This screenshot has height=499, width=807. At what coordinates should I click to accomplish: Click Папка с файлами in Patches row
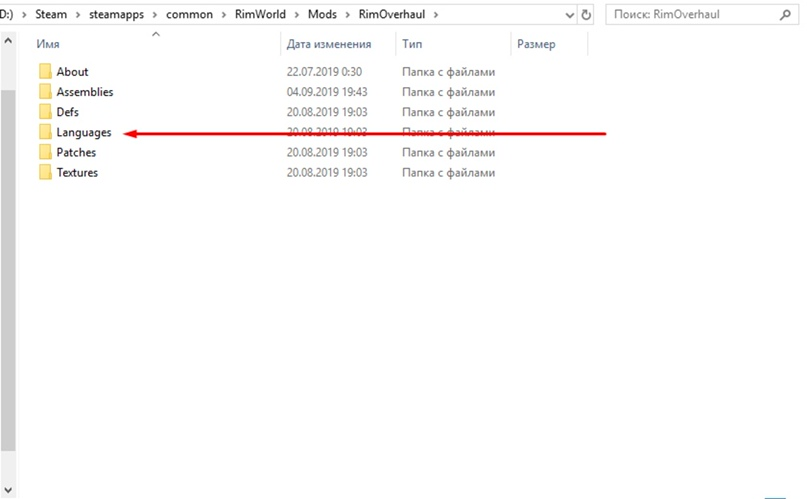click(x=448, y=152)
